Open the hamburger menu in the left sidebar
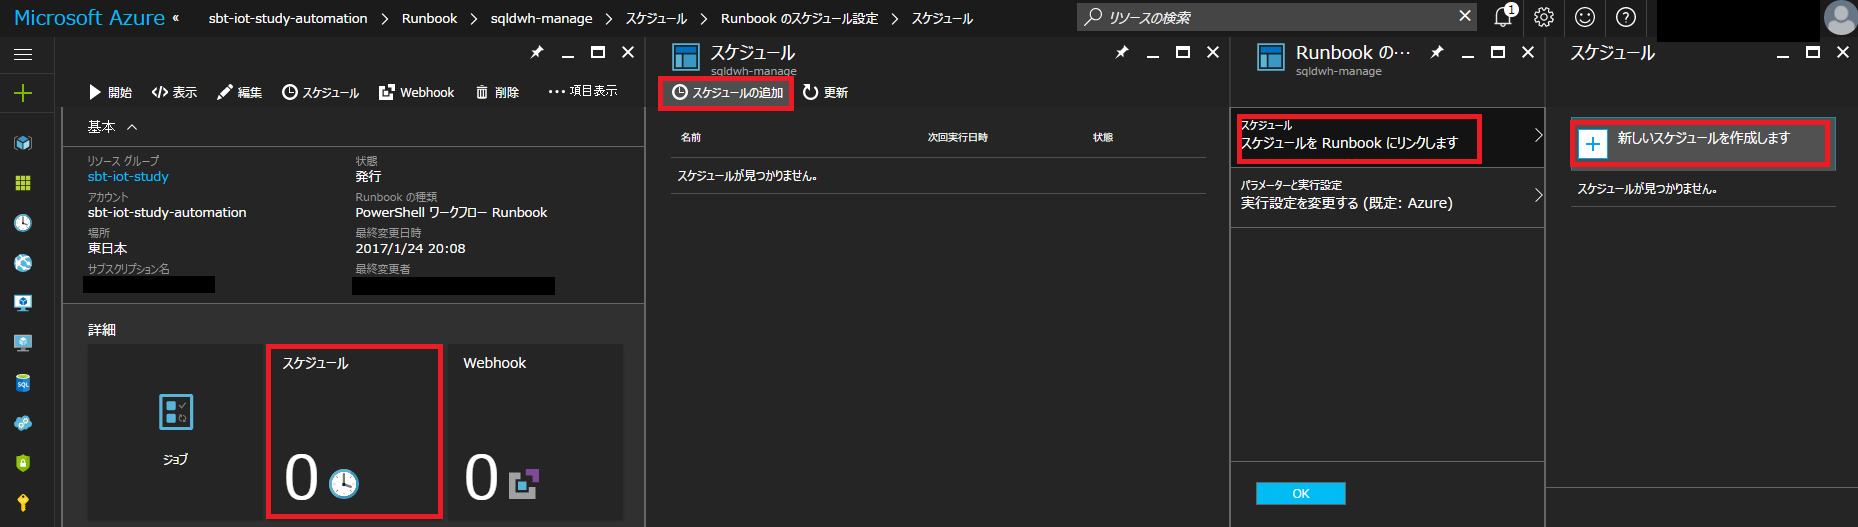 coord(23,55)
